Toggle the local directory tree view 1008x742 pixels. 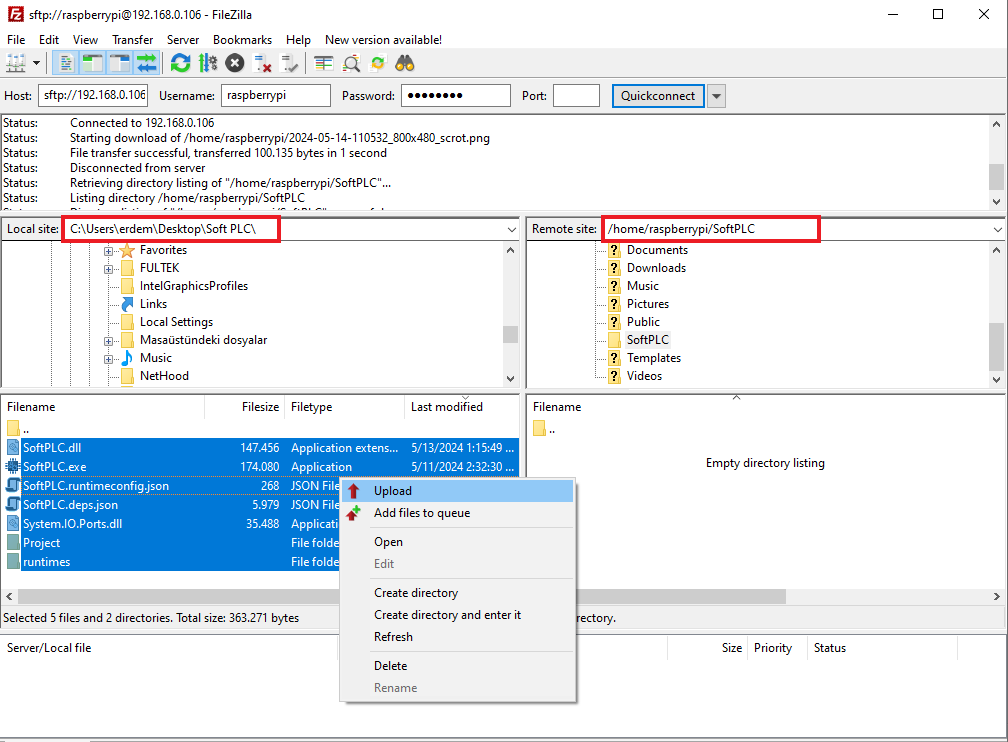pyautogui.click(x=93, y=64)
